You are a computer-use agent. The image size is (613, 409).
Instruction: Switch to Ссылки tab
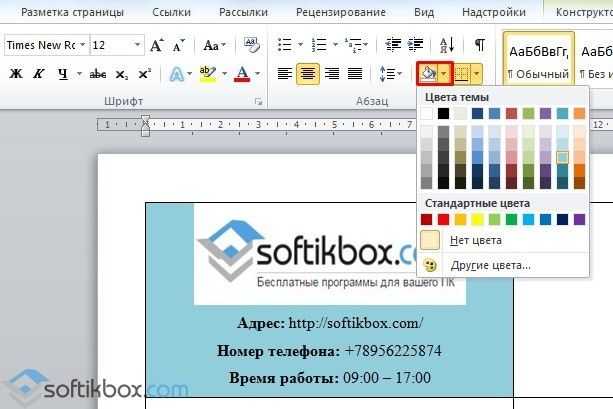pyautogui.click(x=172, y=12)
